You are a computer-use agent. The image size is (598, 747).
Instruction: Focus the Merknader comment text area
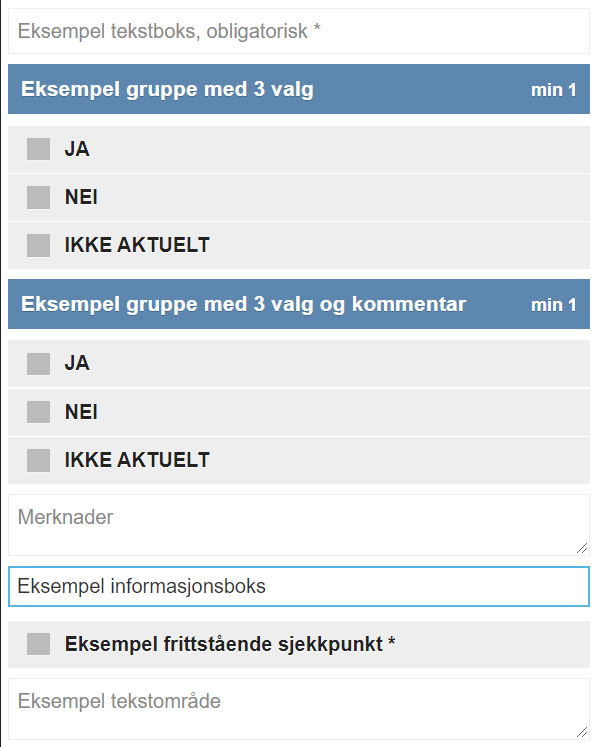point(299,525)
